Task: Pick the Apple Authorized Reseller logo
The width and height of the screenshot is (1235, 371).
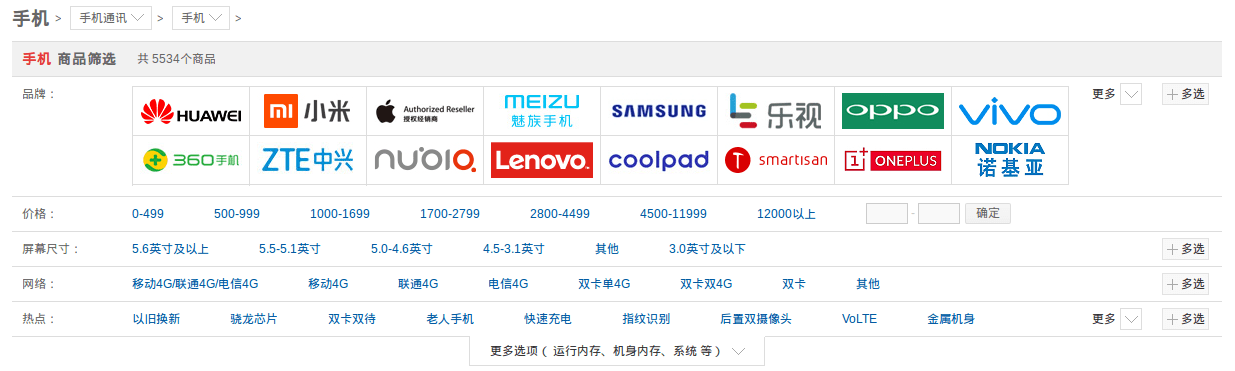Action: 425,111
